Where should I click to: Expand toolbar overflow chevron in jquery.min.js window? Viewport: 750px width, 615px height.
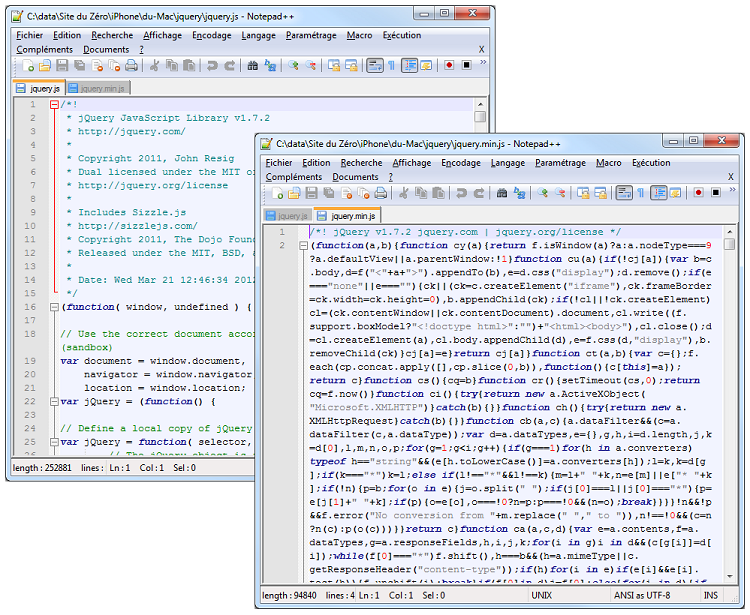732,190
